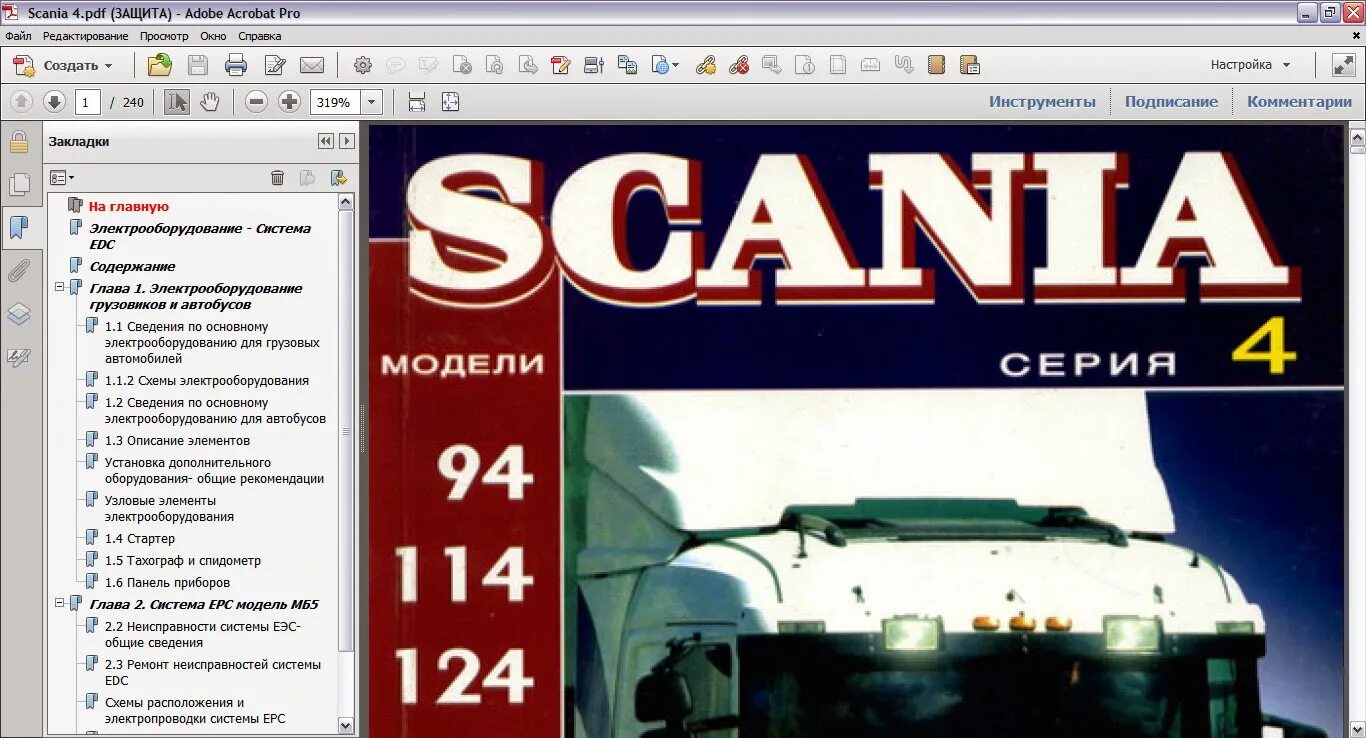Image resolution: width=1366 pixels, height=738 pixels.
Task: Click the brown notebook icon in toolbar
Action: click(936, 65)
